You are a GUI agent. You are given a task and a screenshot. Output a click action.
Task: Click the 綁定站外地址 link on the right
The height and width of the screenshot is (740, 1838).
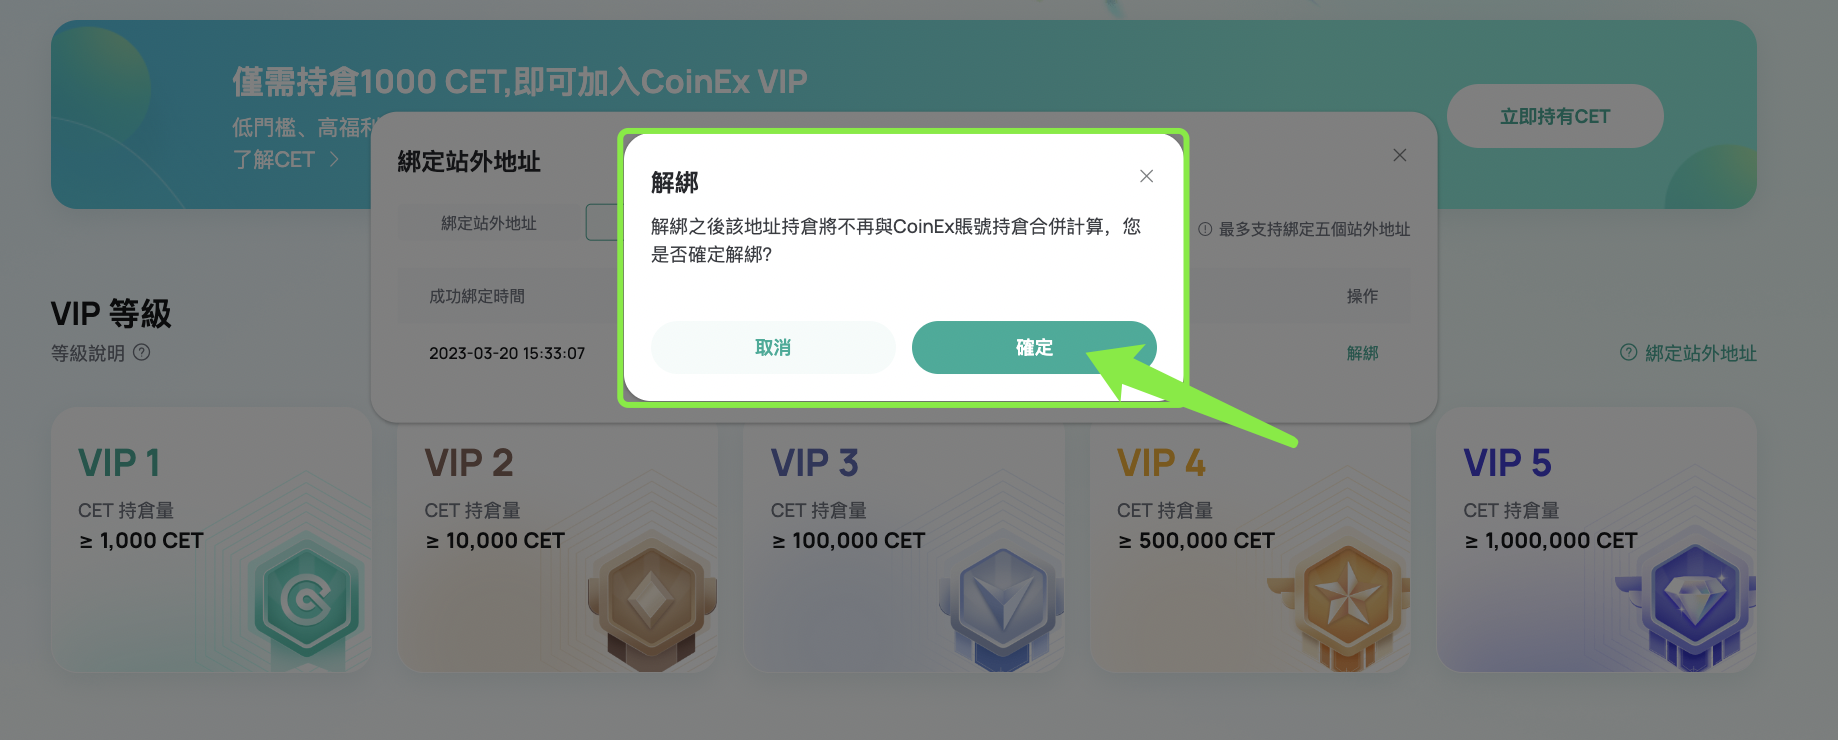[x=1701, y=353]
